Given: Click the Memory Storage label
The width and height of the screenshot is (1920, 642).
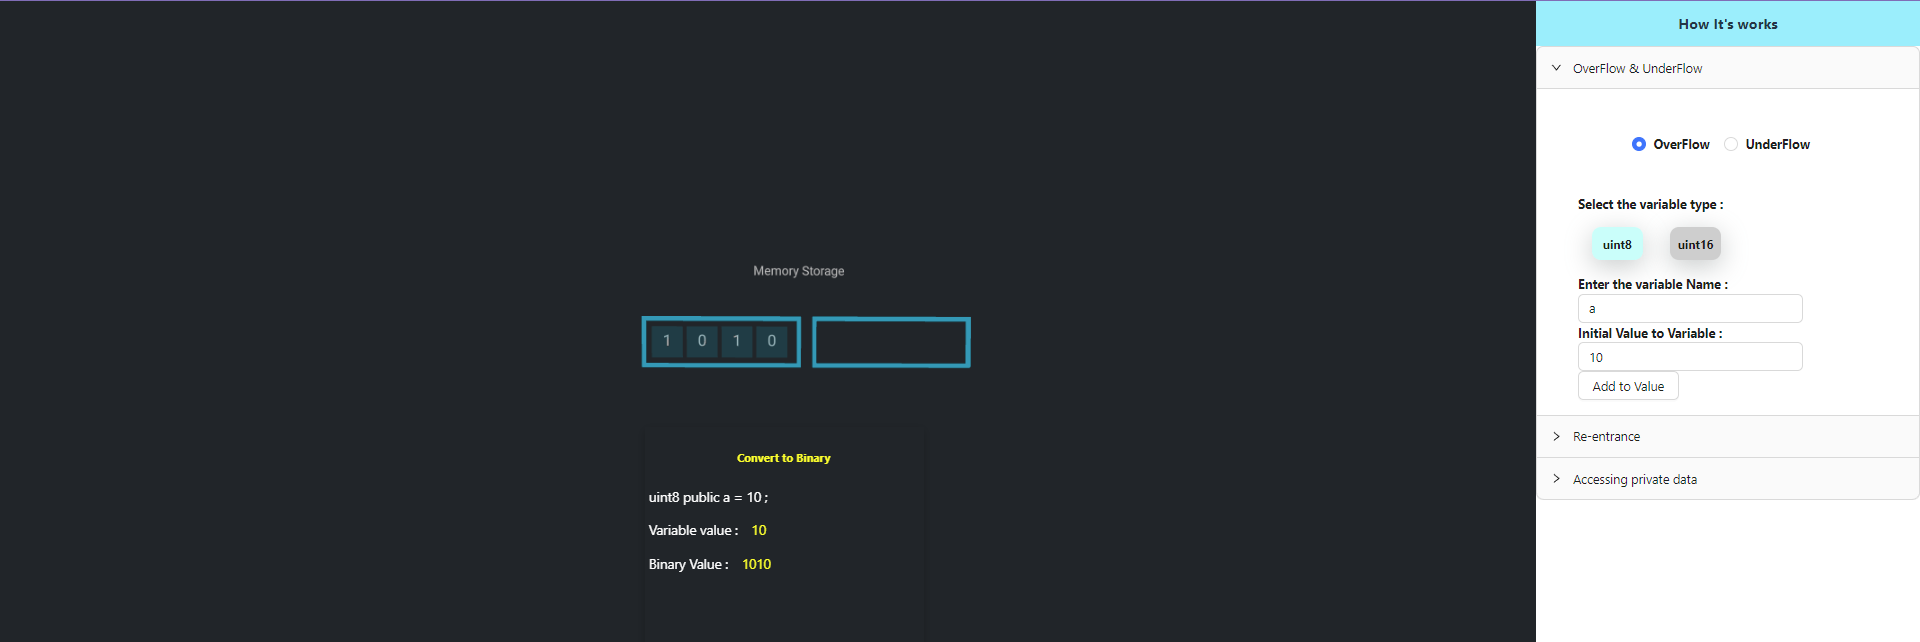Looking at the screenshot, I should point(798,271).
